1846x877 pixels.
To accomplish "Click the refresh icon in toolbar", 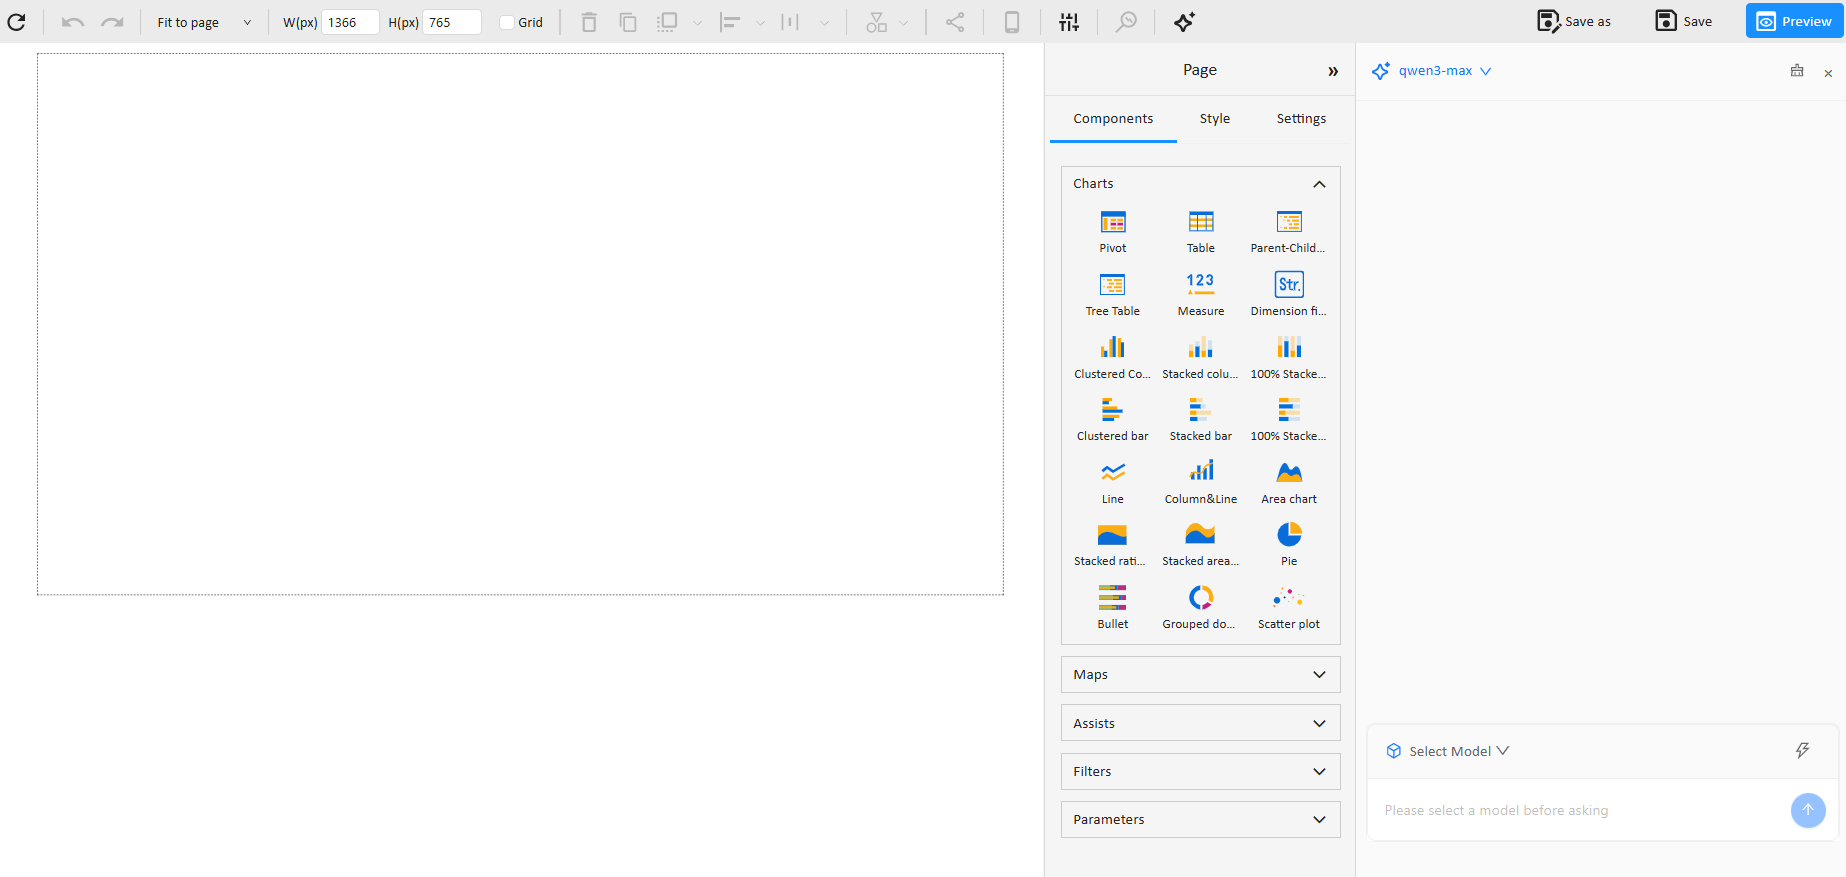I will [17, 22].
